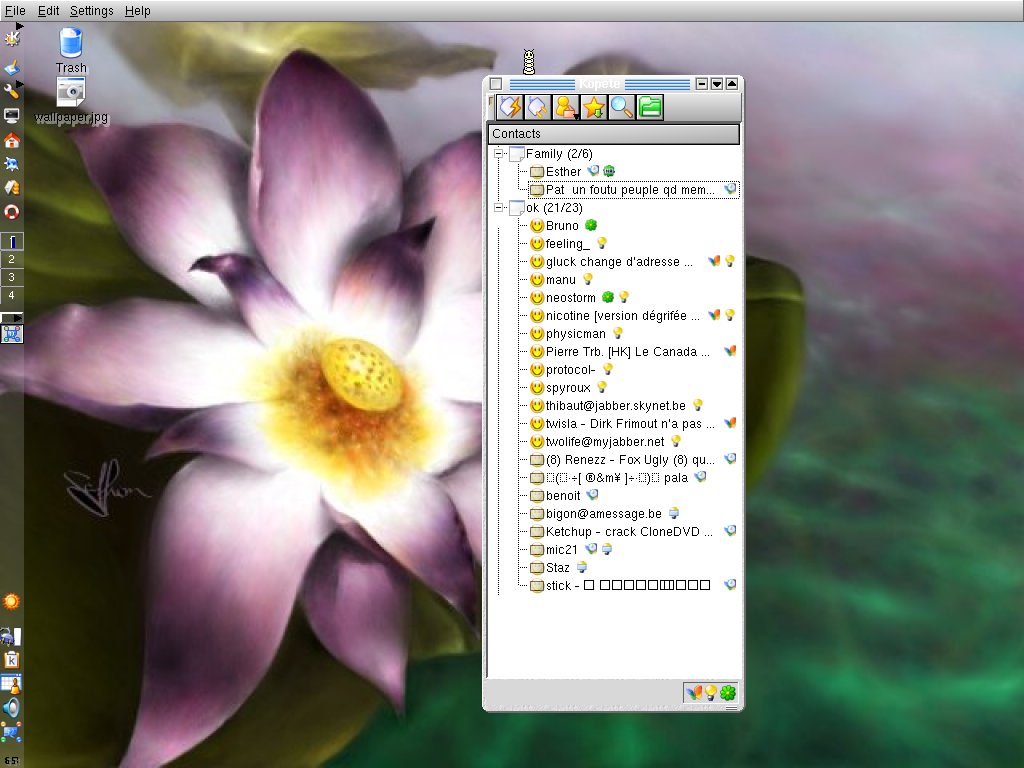
Task: Open the Settings menu
Action: coord(91,11)
